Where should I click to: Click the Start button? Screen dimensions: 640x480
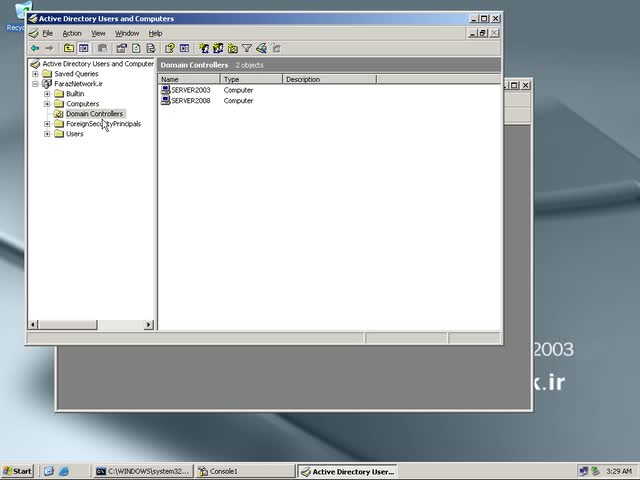17,471
